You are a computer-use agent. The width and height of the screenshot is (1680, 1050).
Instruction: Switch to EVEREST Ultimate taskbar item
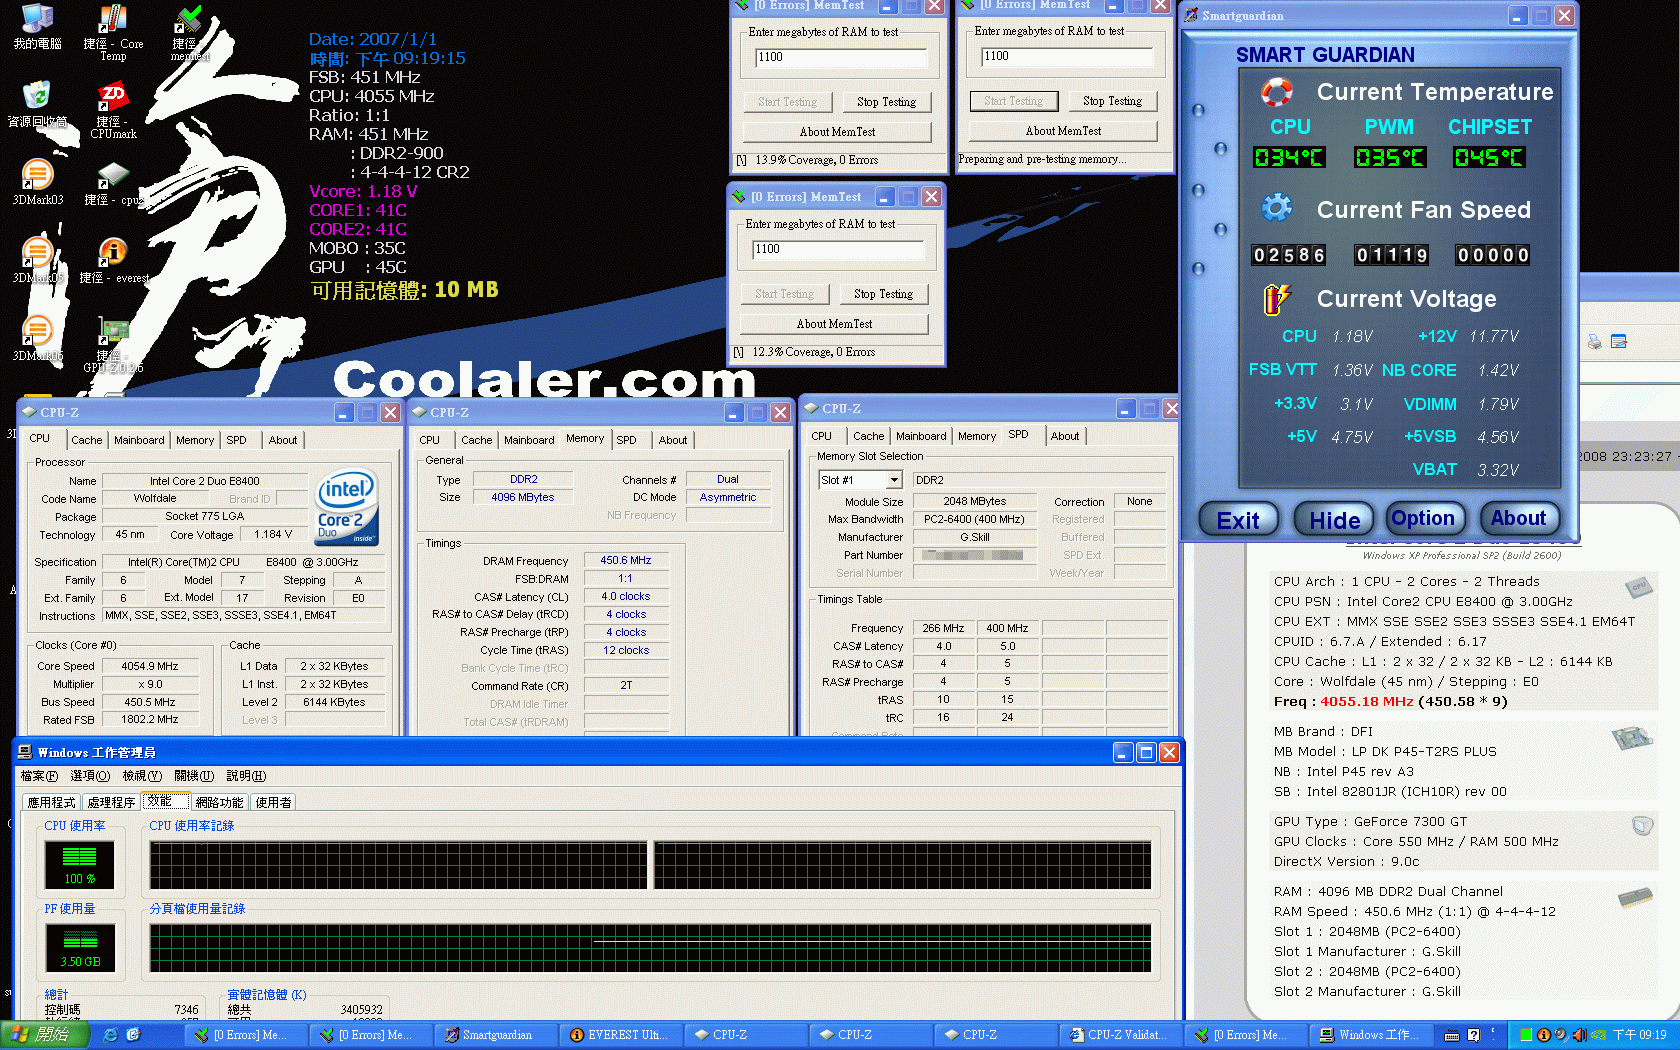point(621,1035)
